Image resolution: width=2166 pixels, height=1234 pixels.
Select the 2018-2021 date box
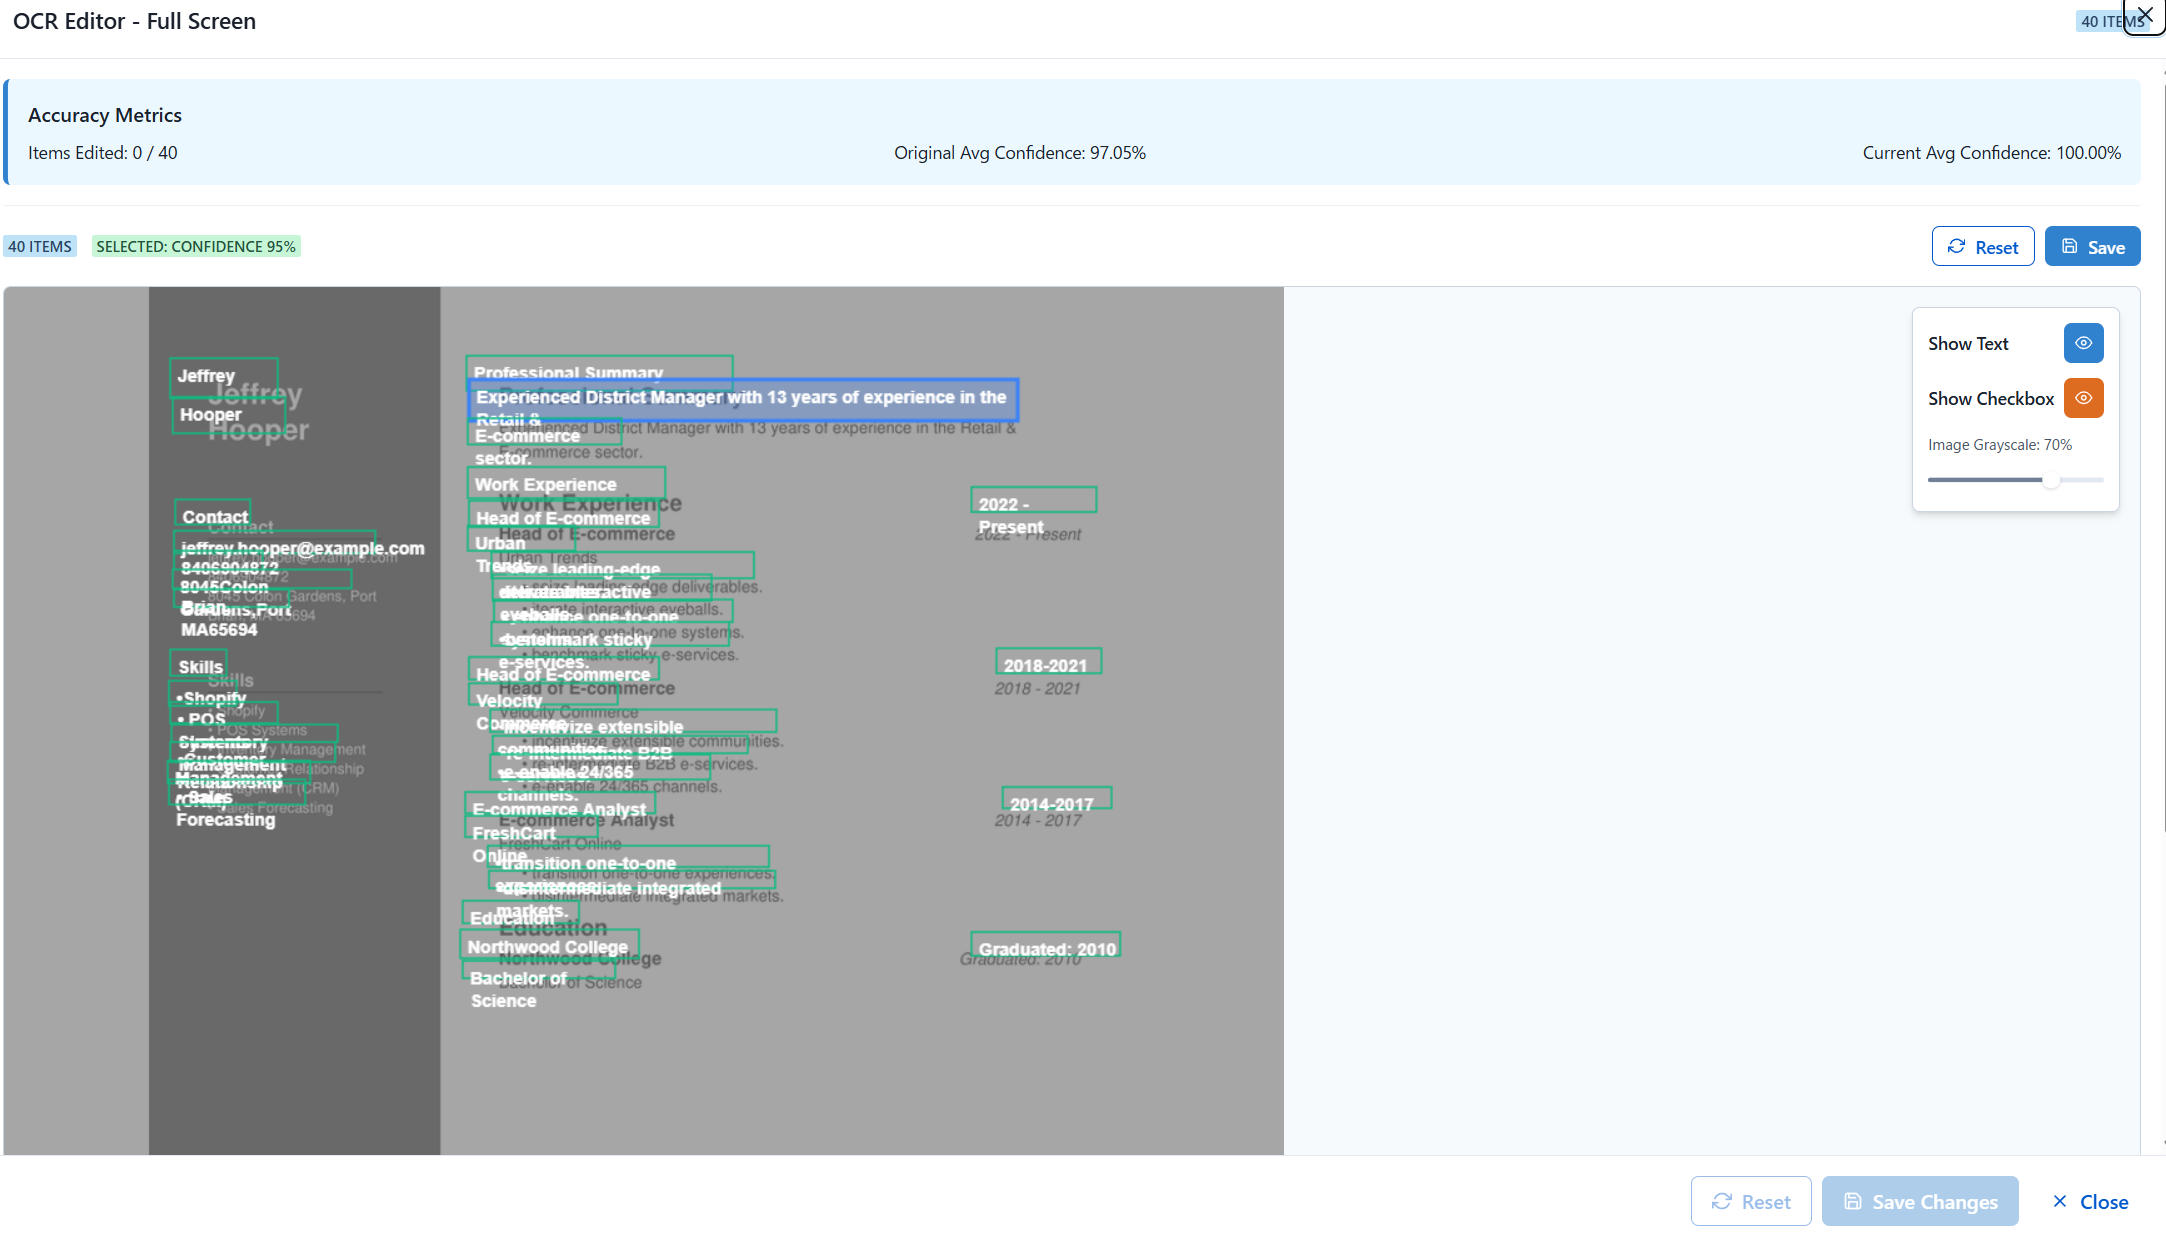tap(1048, 661)
